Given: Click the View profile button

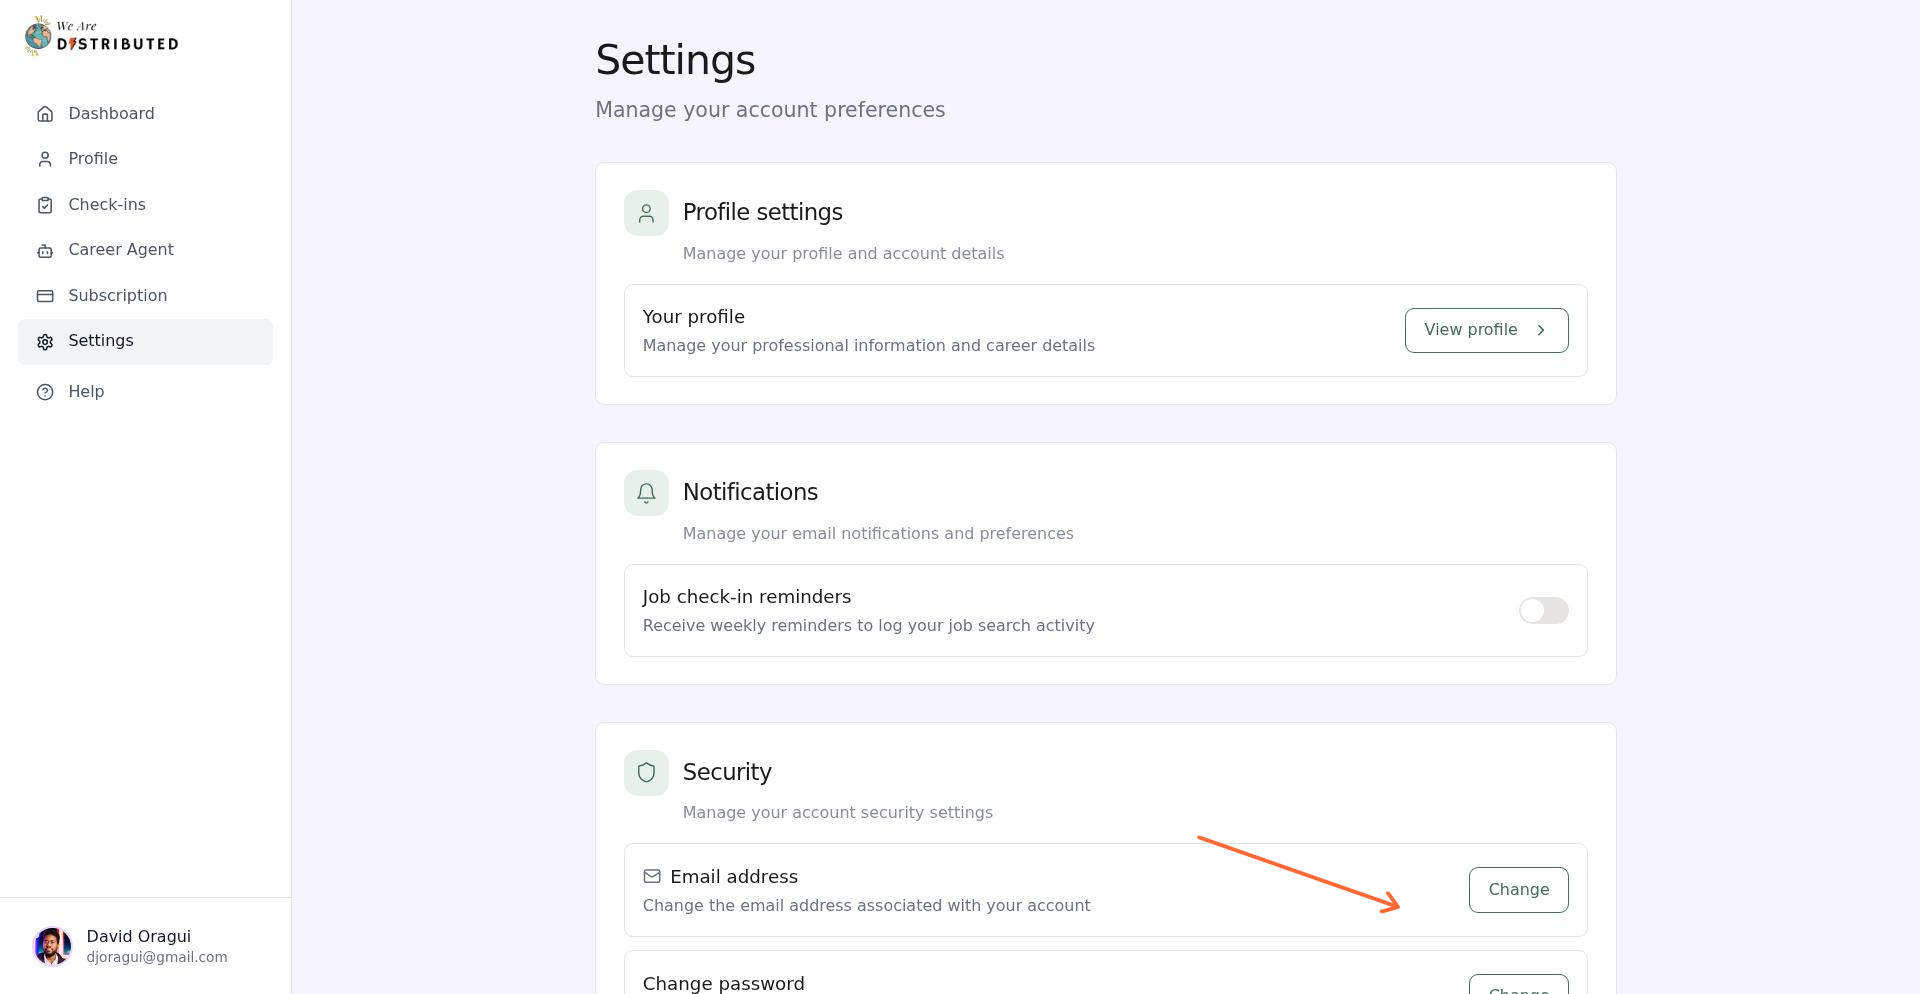Looking at the screenshot, I should pyautogui.click(x=1486, y=329).
